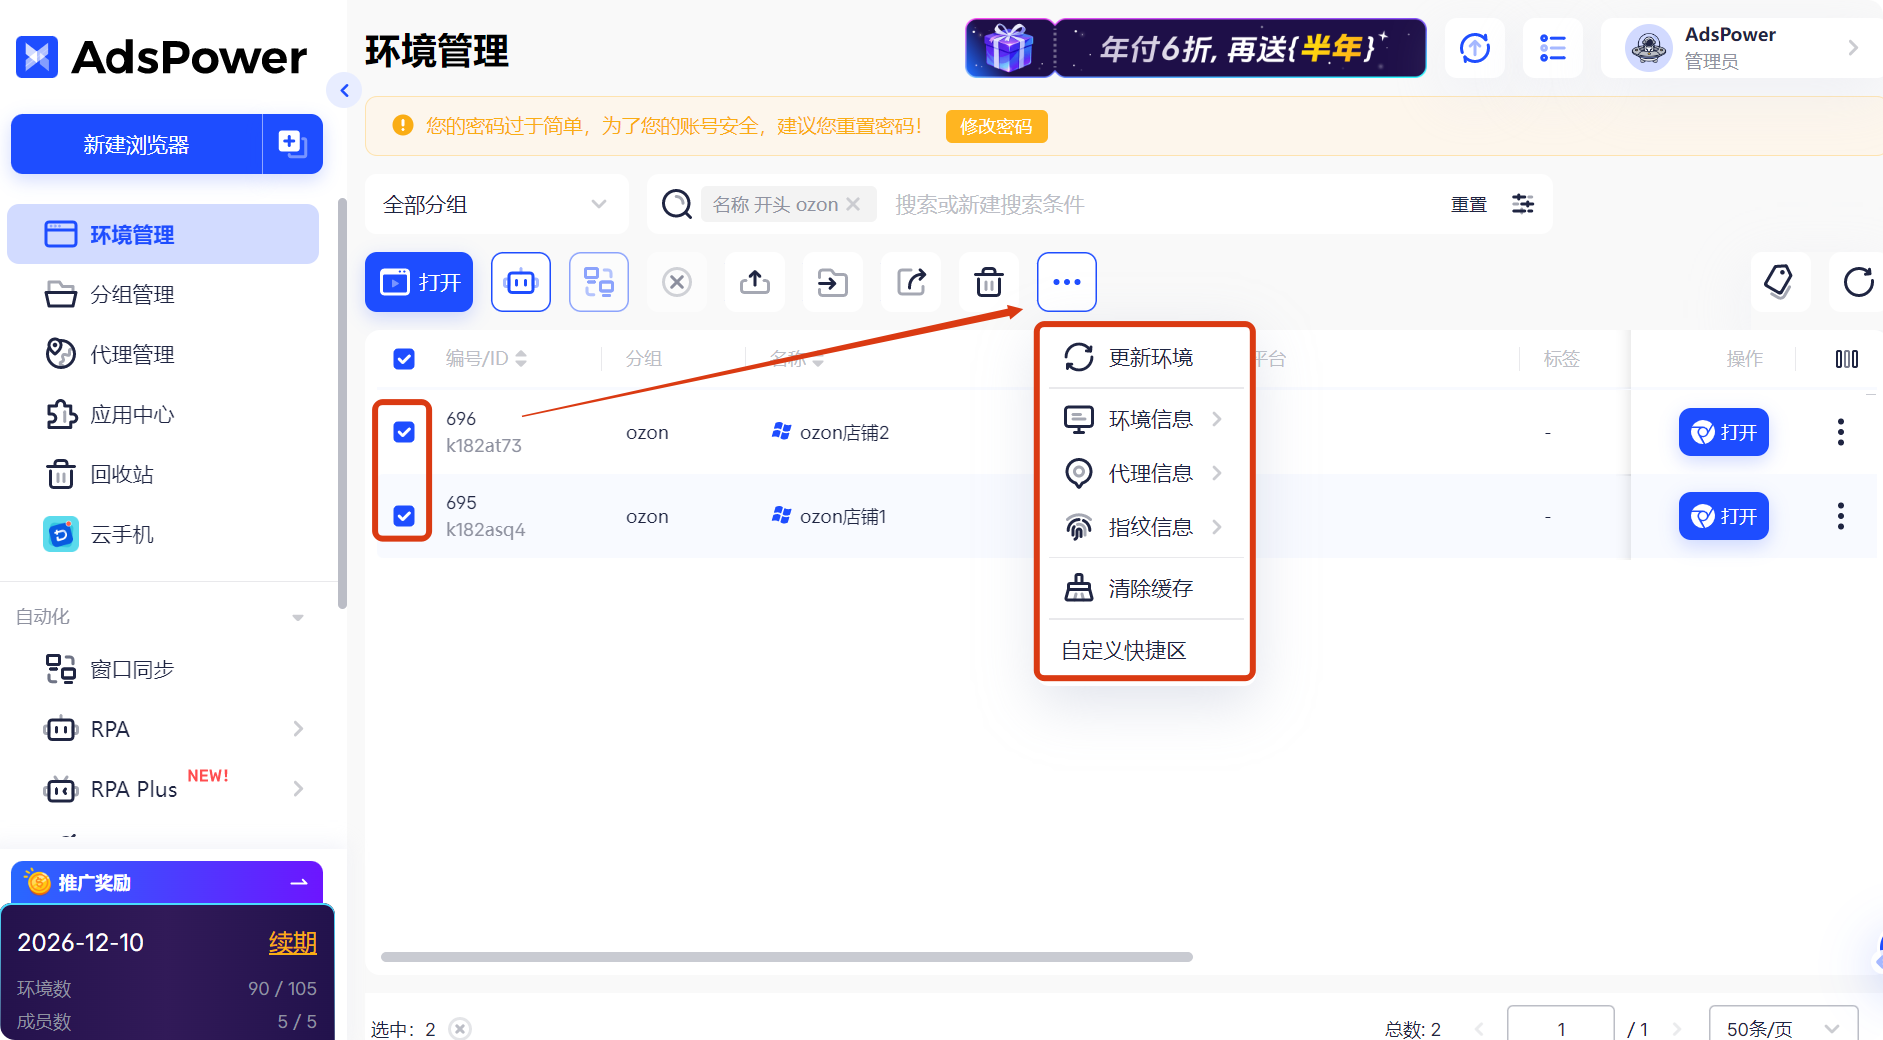Click the 修改密码 button in the warning banner
Image resolution: width=1883 pixels, height=1040 pixels.
pos(996,126)
